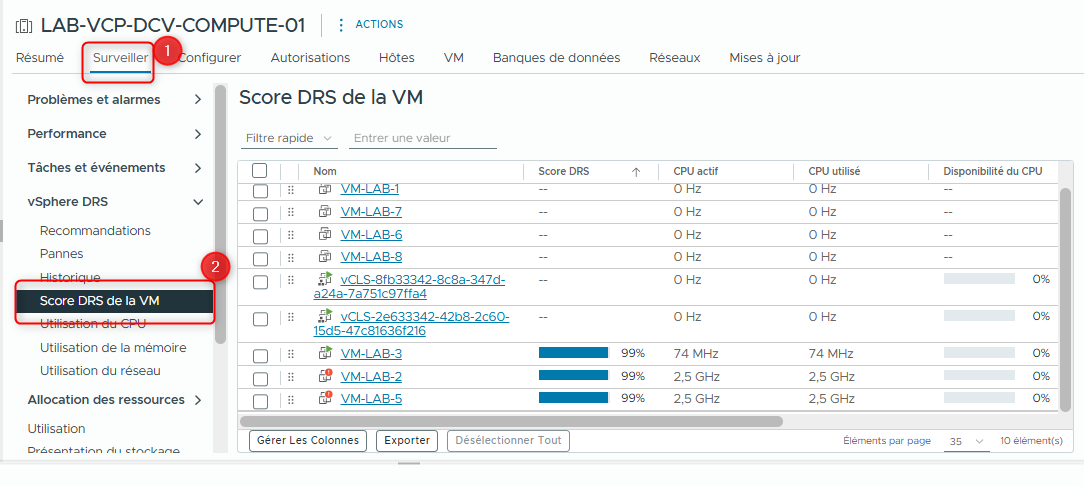This screenshot has height=487, width=1084.
Task: Click the drag handle of VM-LAB-8 row
Action: click(x=290, y=257)
